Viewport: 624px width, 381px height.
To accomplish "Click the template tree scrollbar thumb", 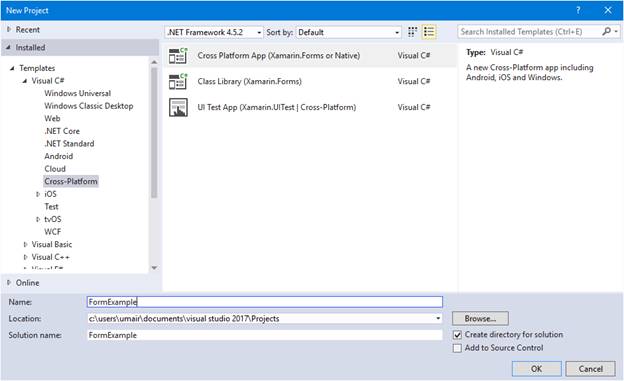I will click(154, 132).
